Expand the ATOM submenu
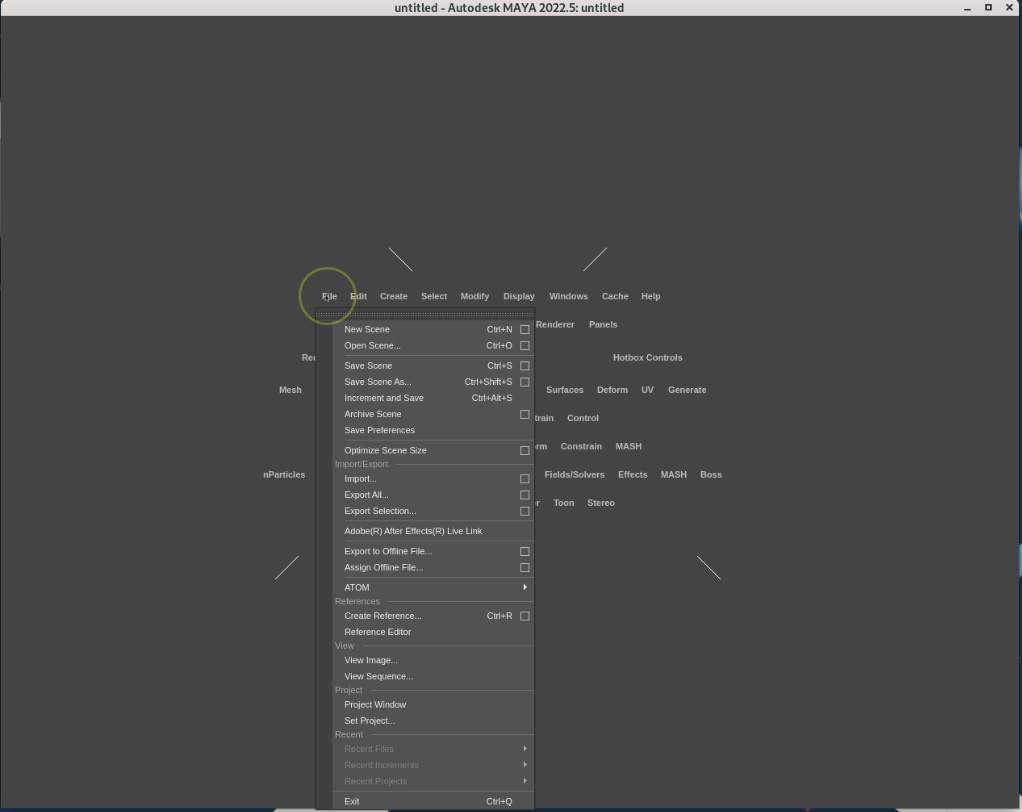1022x812 pixels. 433,588
